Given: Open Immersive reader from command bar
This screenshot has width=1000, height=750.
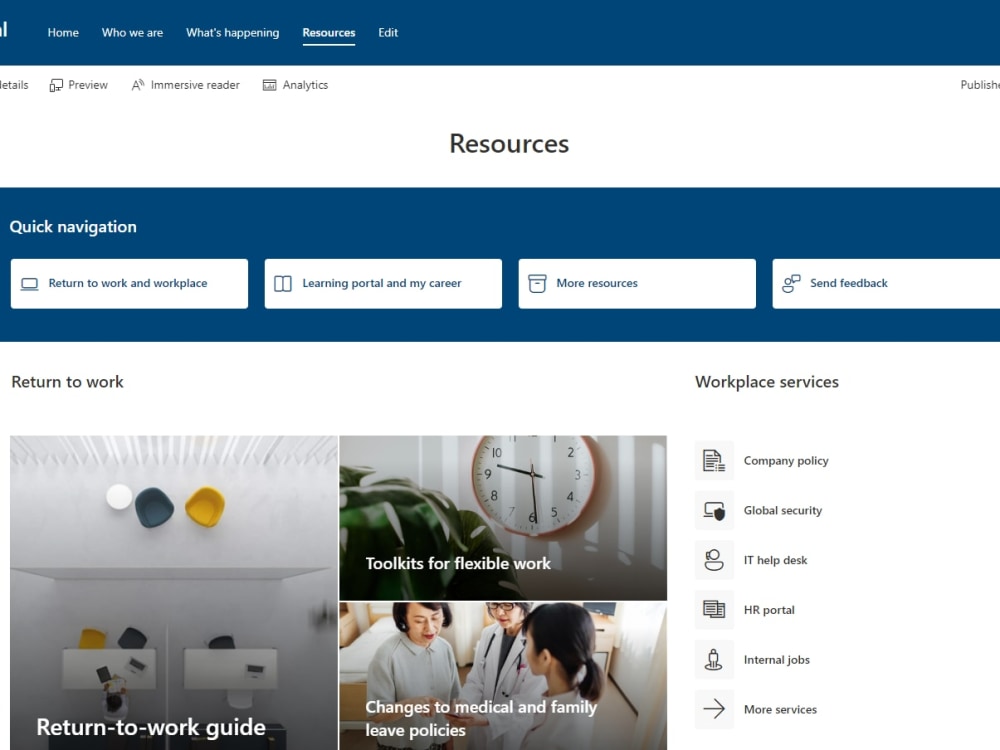Looking at the screenshot, I should click(x=195, y=85).
